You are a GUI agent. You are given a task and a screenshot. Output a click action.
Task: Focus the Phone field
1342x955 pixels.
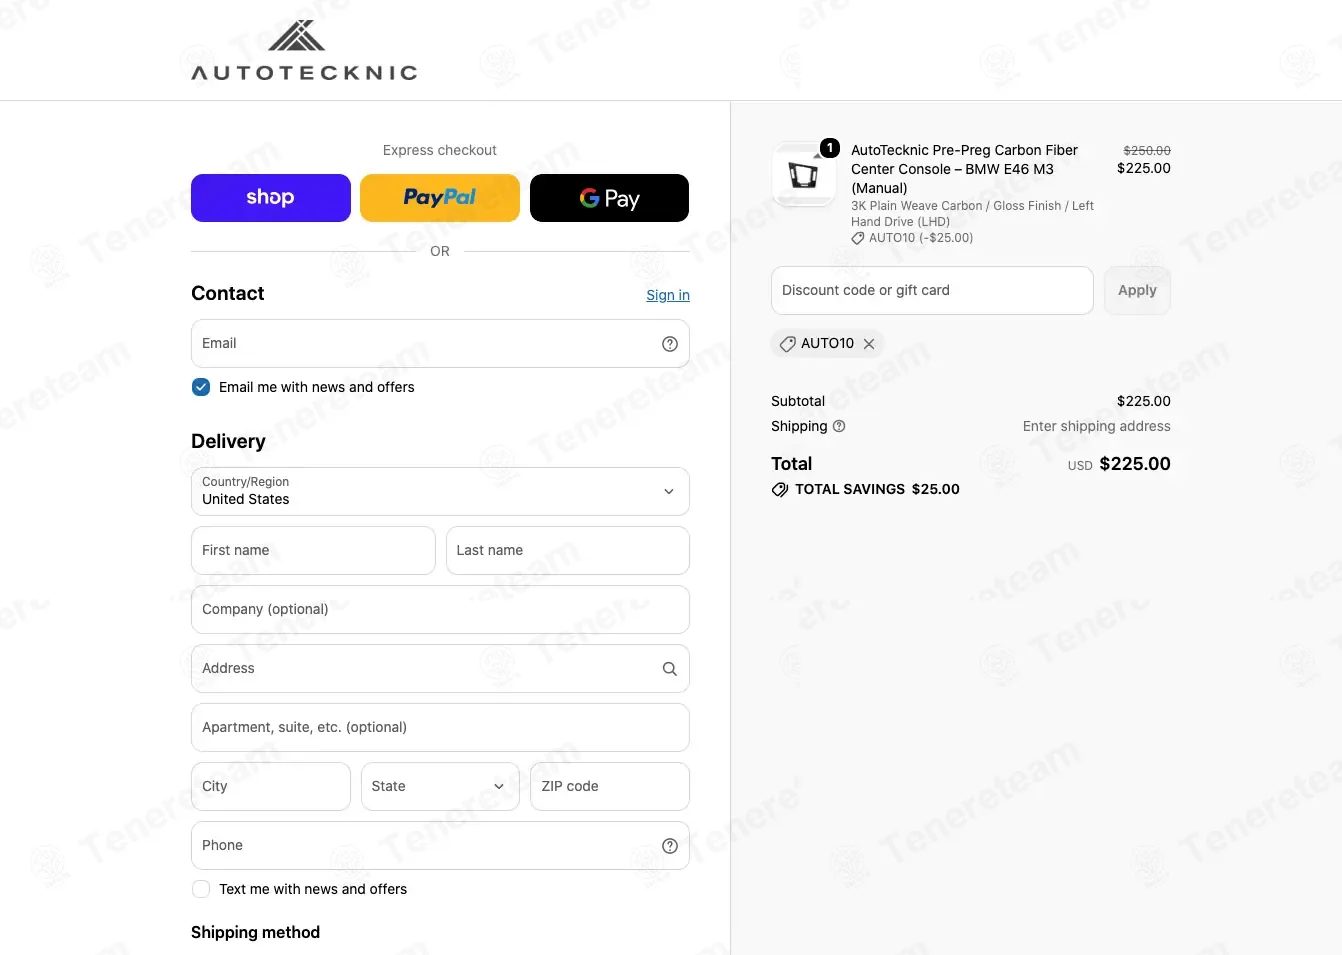[x=440, y=845]
